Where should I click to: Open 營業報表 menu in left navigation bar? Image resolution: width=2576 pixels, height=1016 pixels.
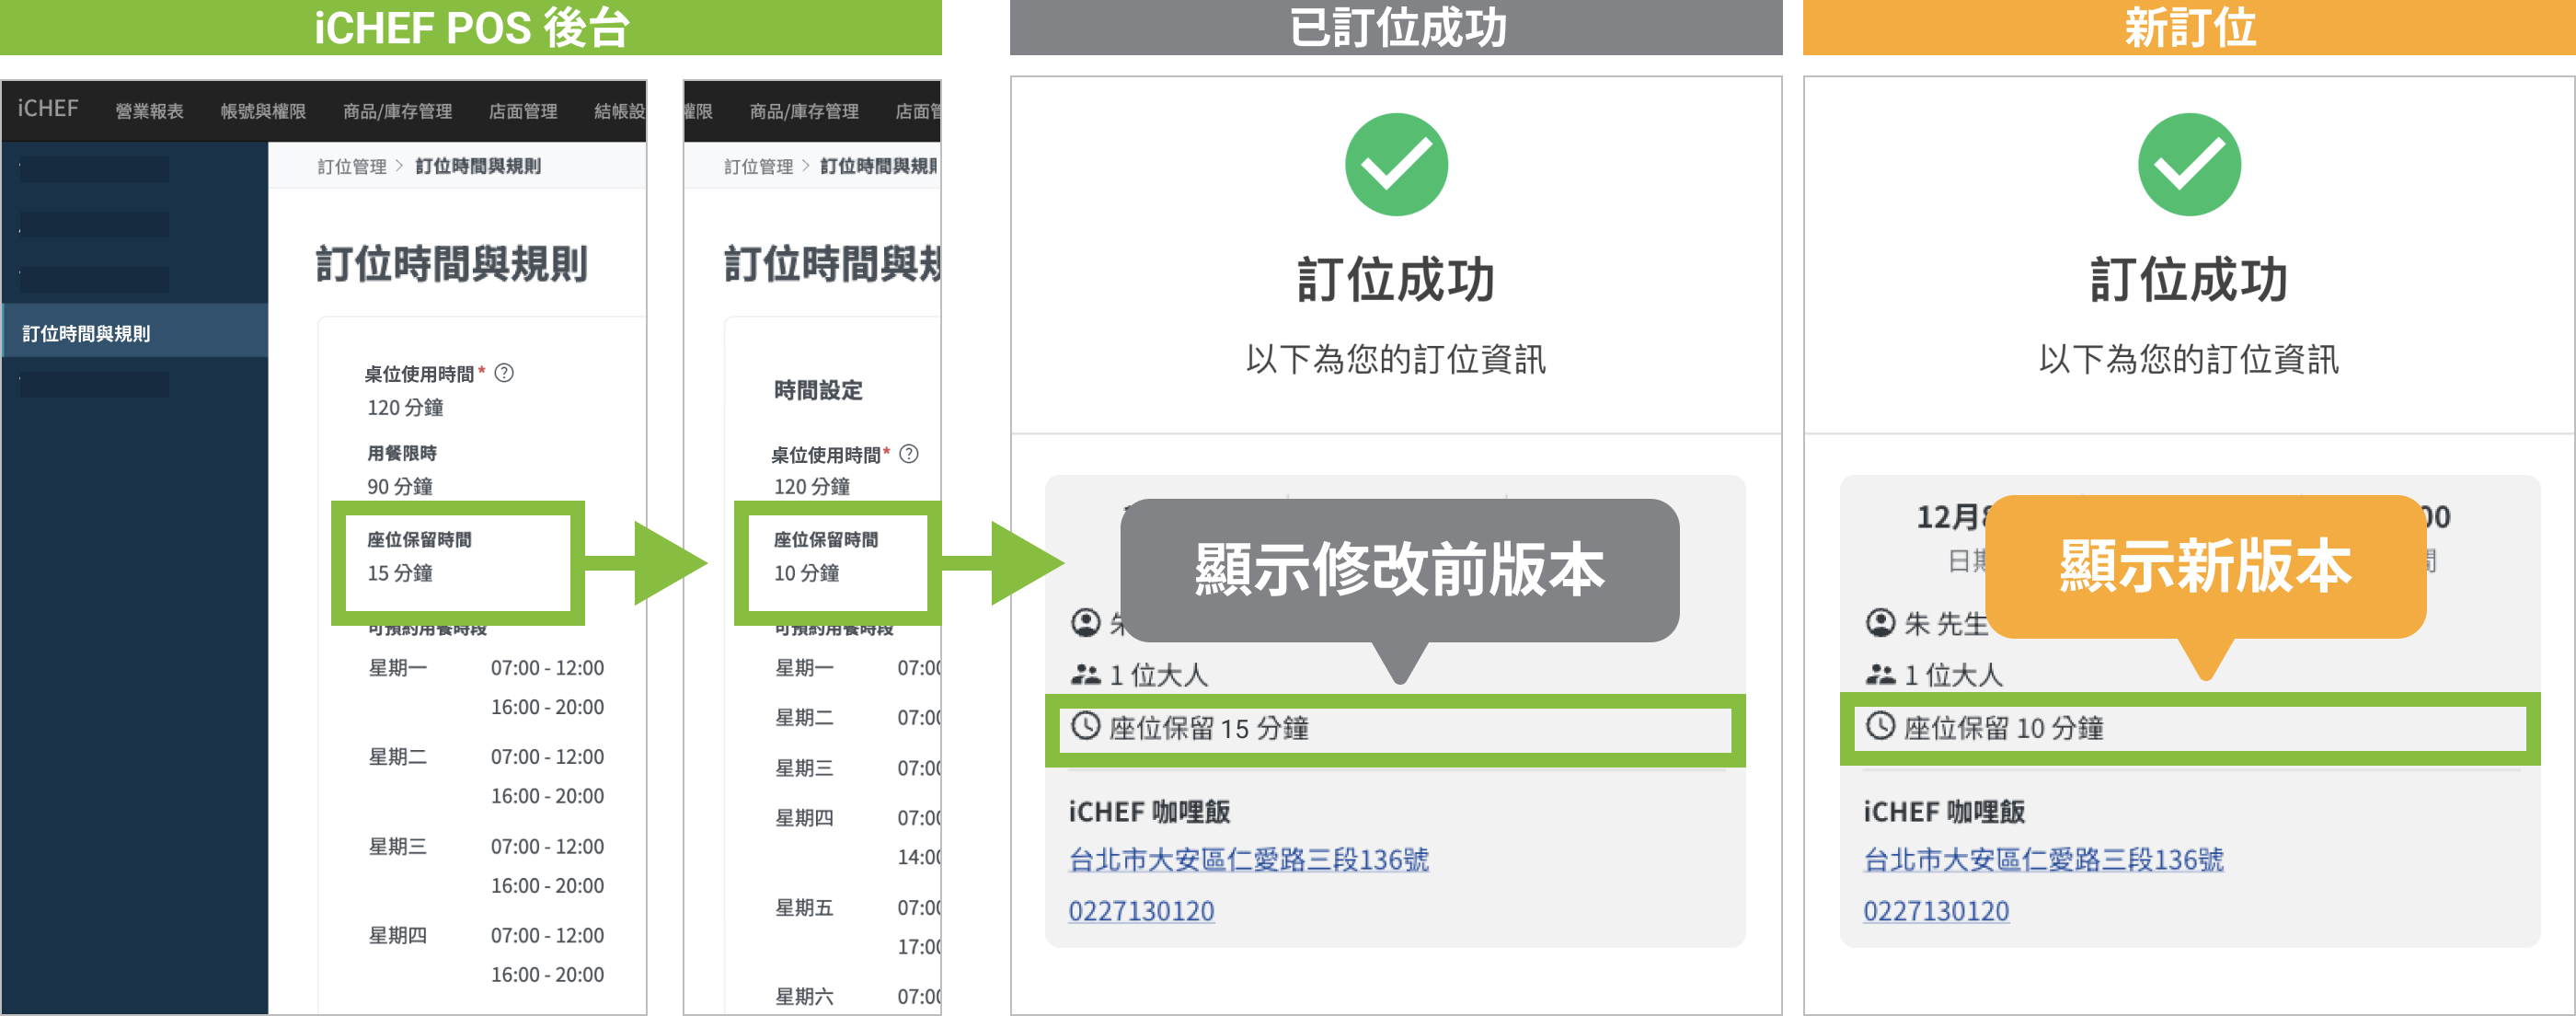pyautogui.click(x=149, y=111)
